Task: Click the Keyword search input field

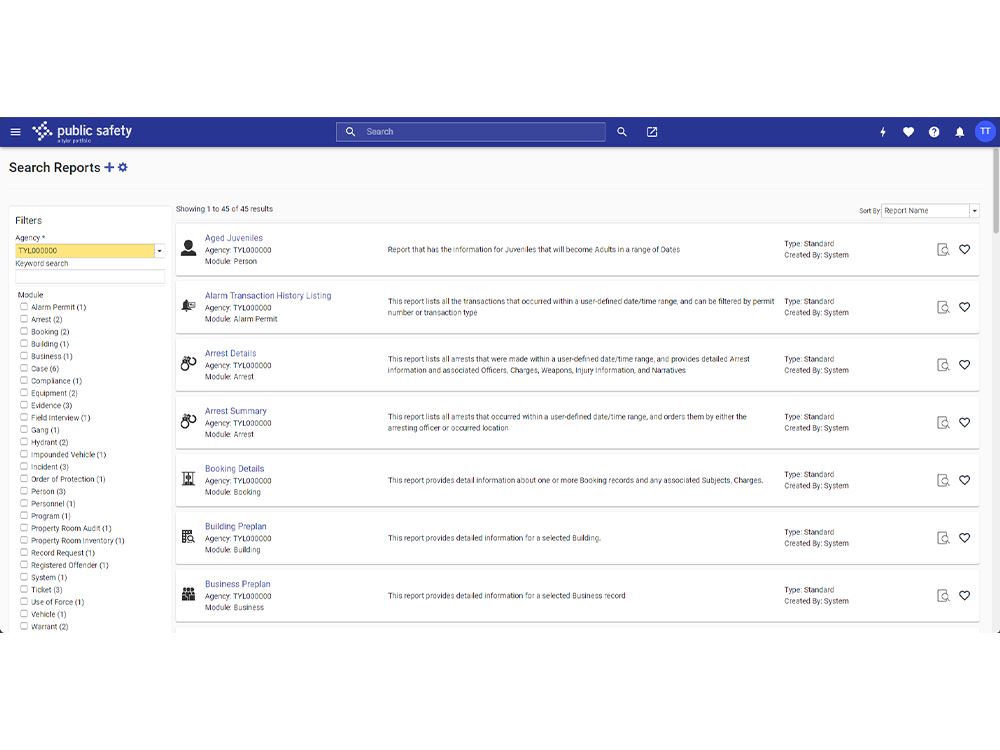Action: coord(90,276)
